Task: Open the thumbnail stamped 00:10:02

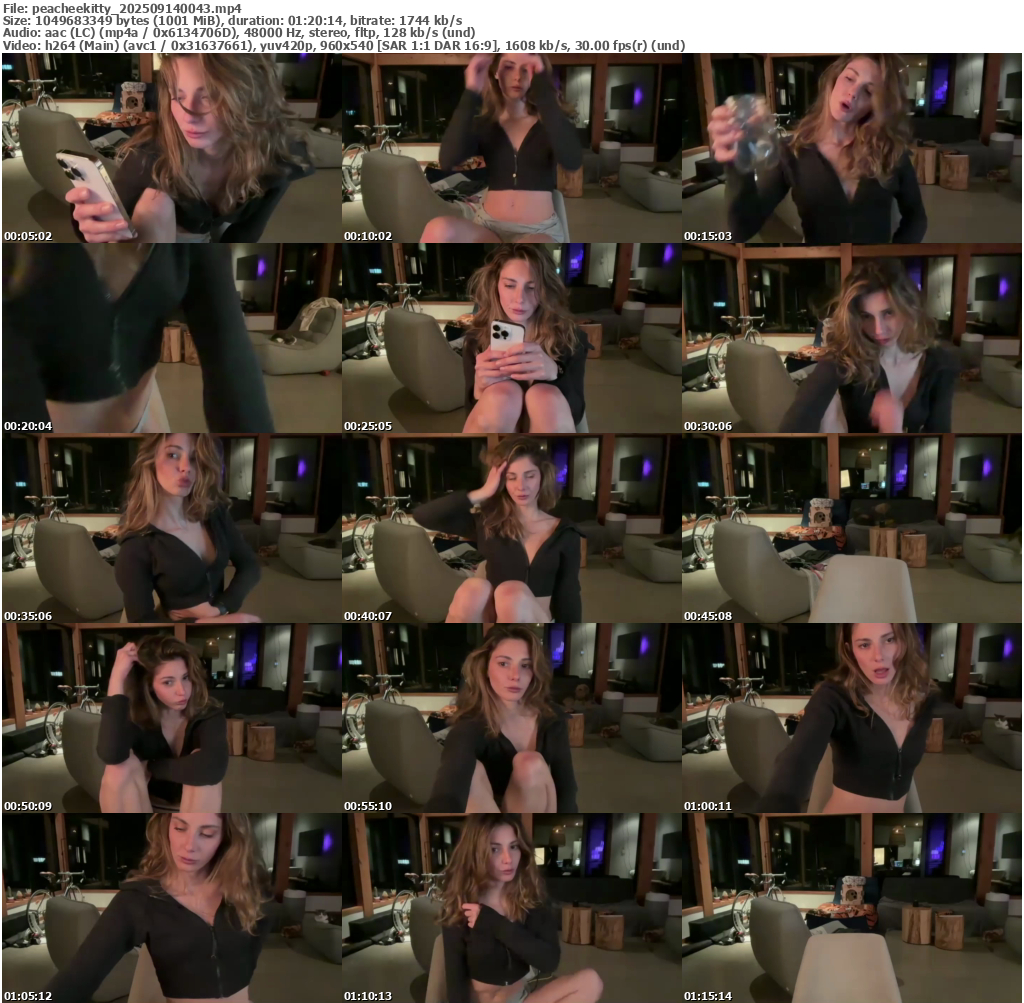Action: click(x=511, y=148)
